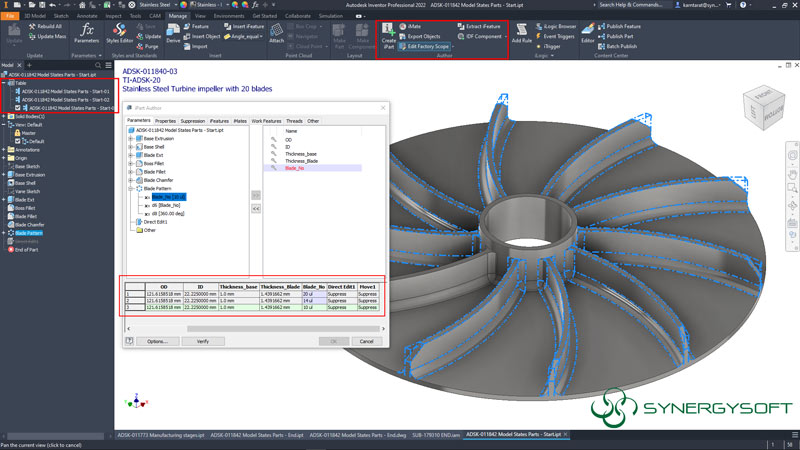The image size is (800, 450).
Task: Click the remove parameter << arrow button
Action: point(255,208)
